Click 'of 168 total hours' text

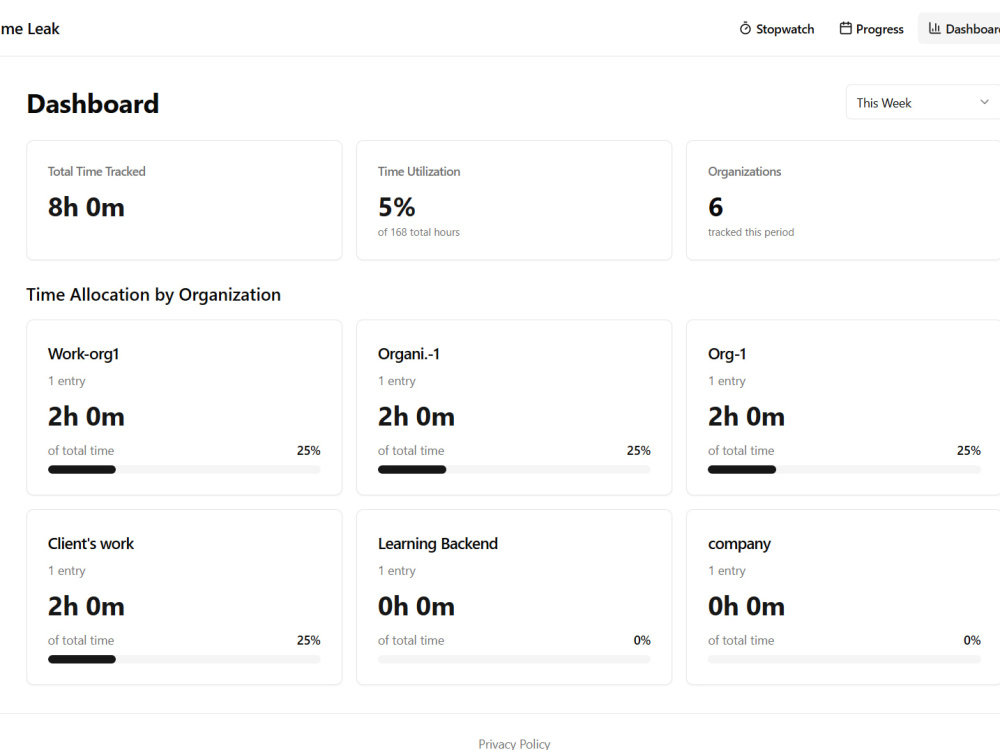pyautogui.click(x=418, y=232)
